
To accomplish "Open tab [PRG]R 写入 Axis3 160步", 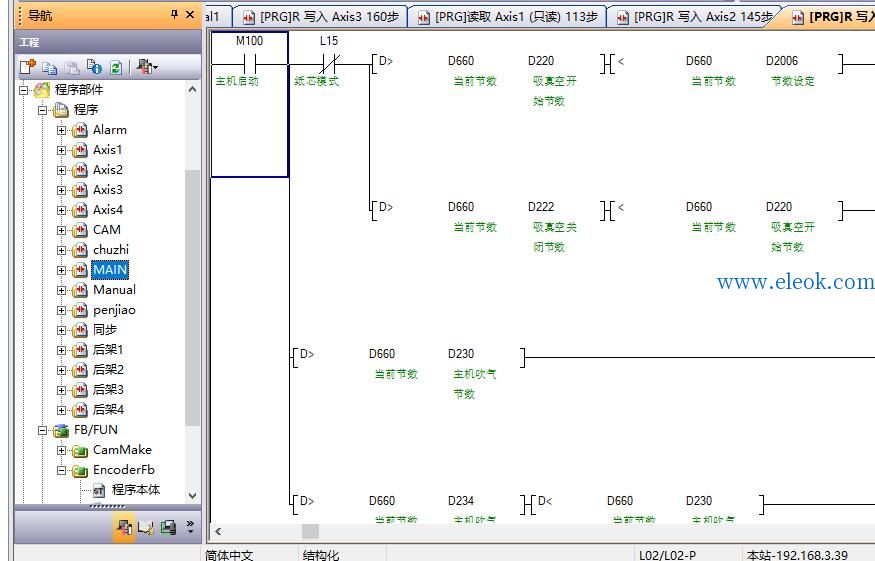I will pyautogui.click(x=321, y=17).
